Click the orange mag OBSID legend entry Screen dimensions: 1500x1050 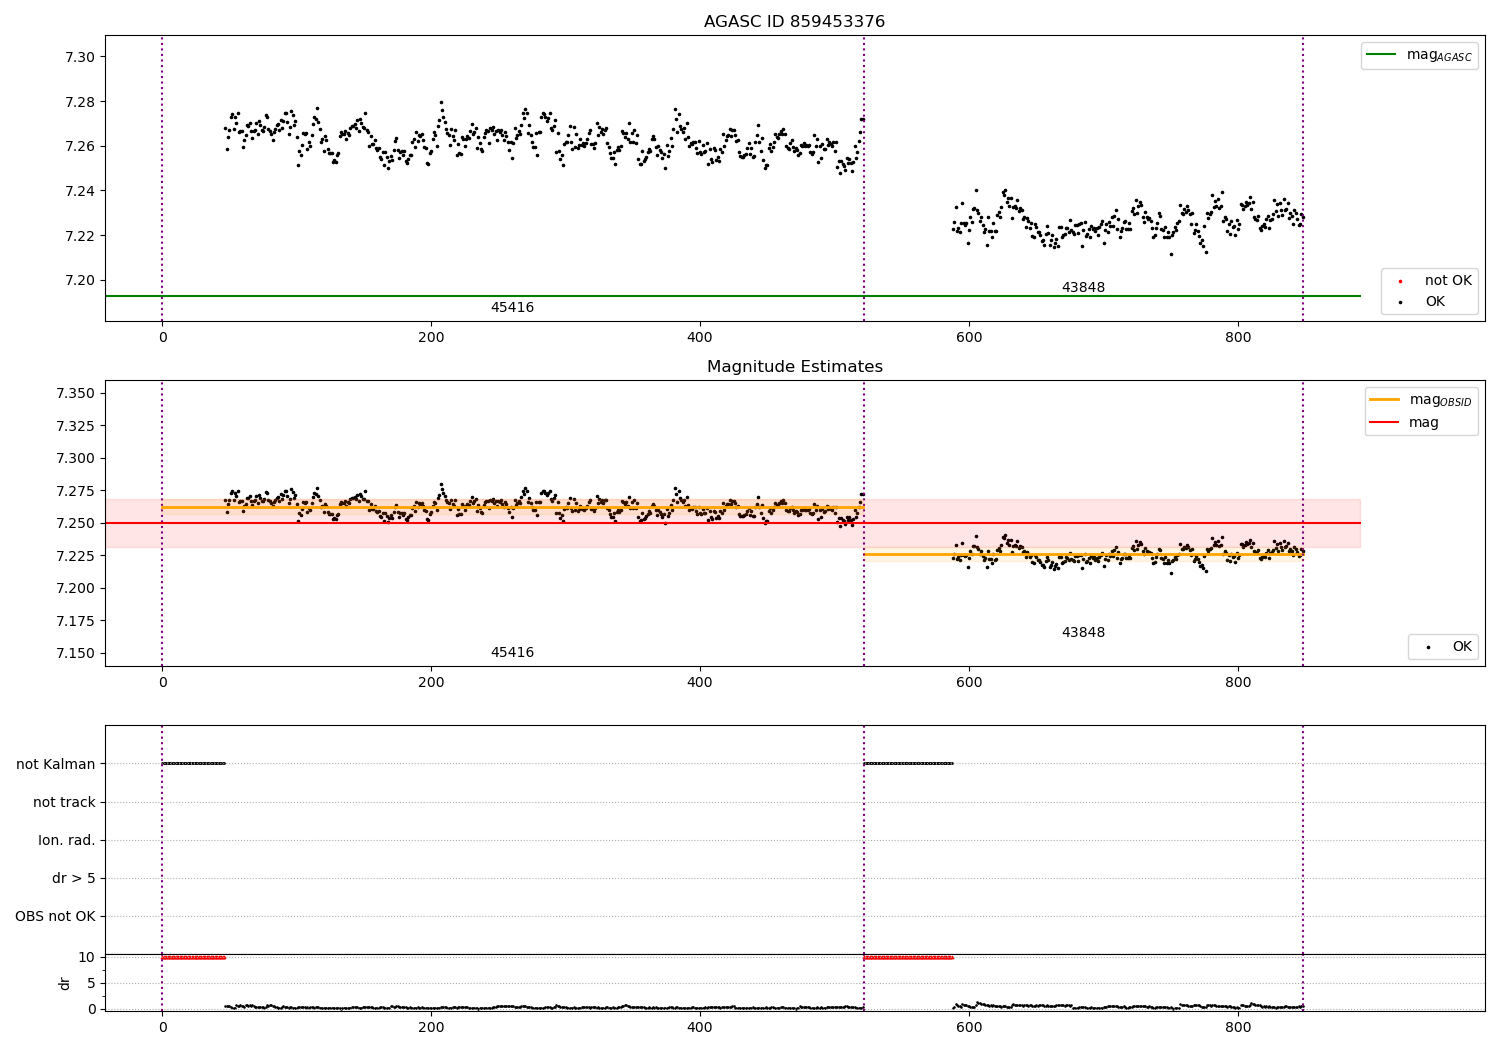pos(1421,400)
